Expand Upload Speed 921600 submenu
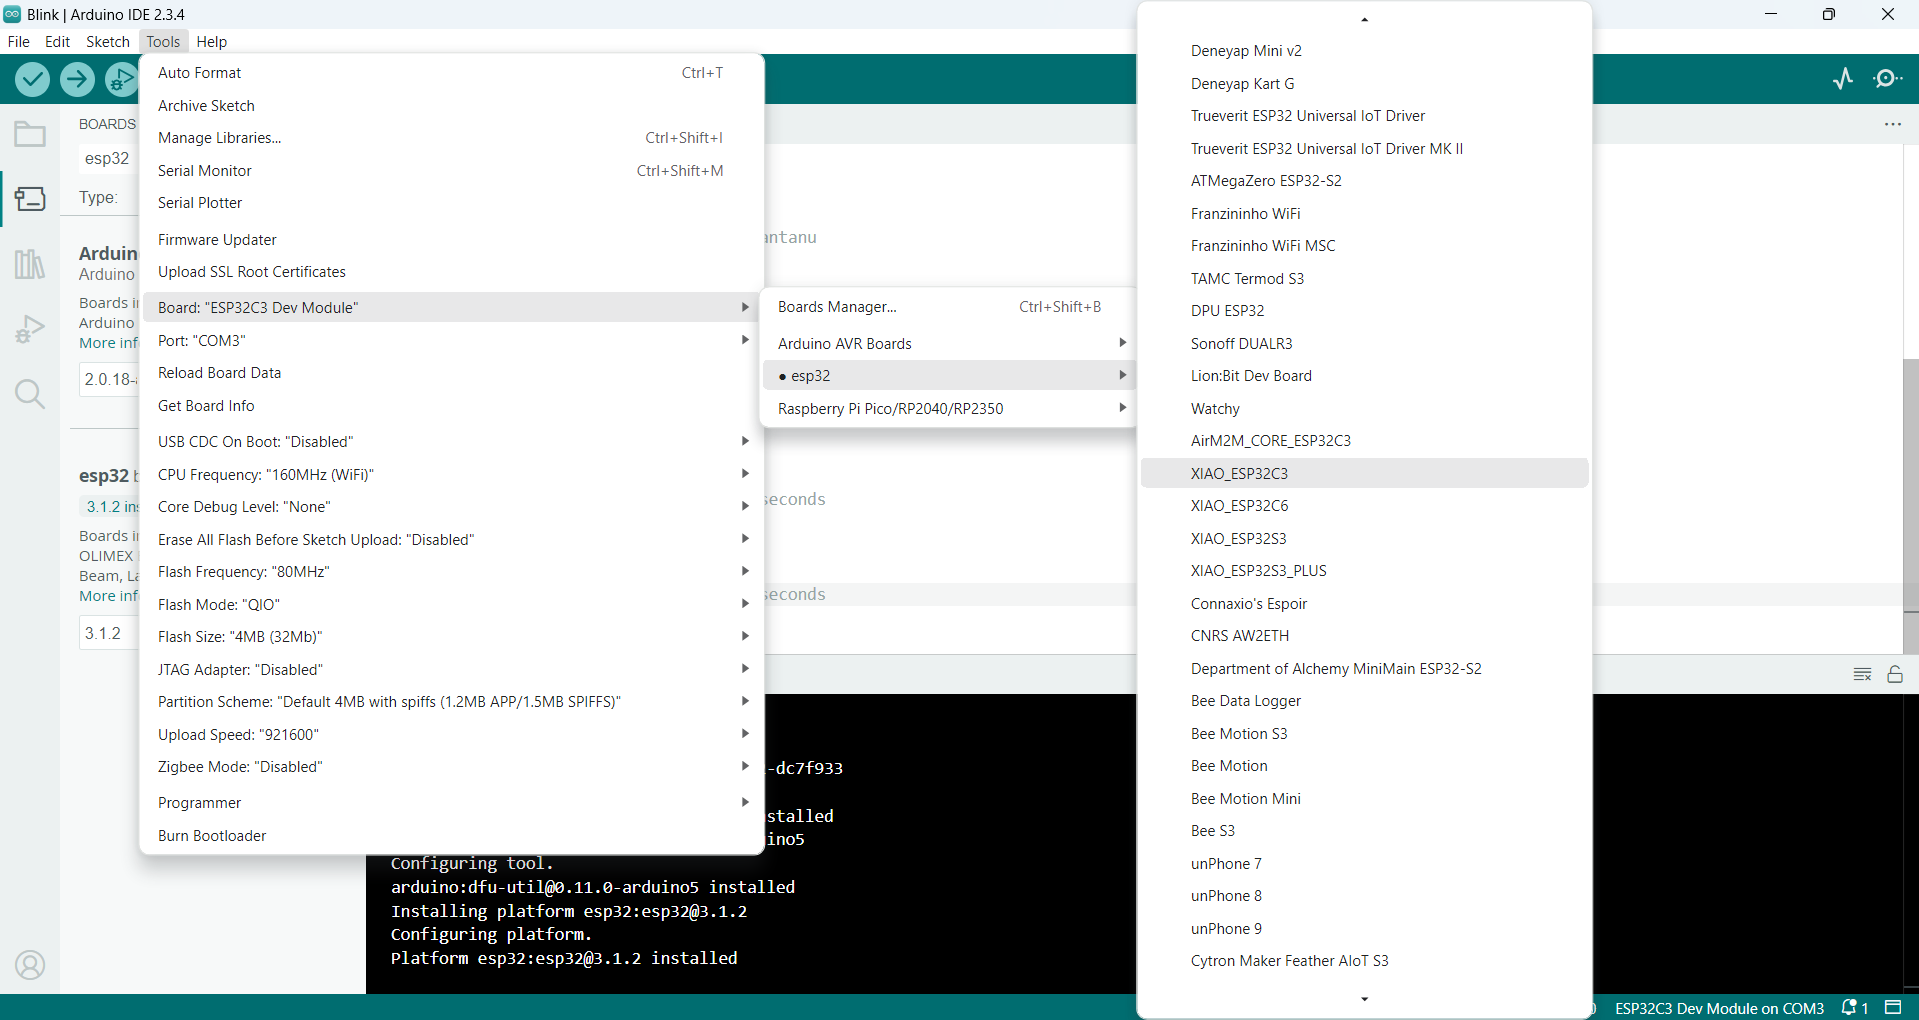 click(x=452, y=734)
